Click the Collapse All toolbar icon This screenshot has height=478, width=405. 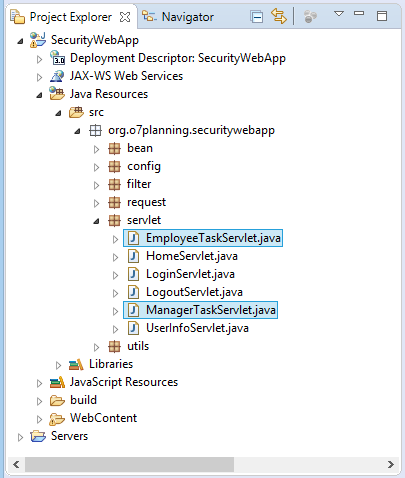click(x=257, y=16)
